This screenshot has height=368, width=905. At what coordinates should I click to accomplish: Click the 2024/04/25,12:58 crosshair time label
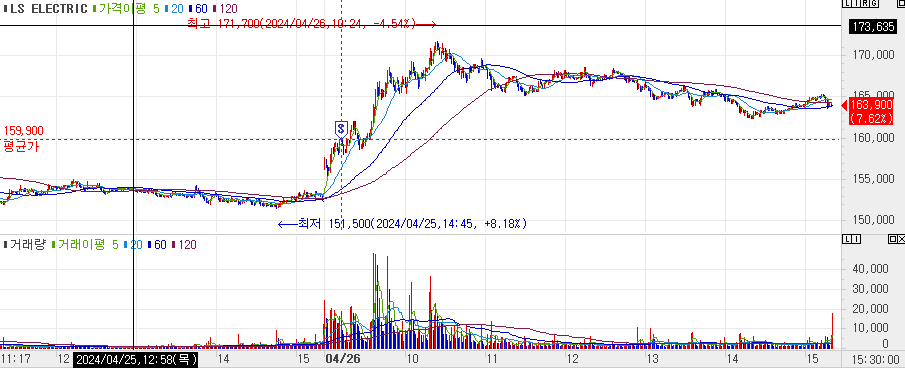136,359
